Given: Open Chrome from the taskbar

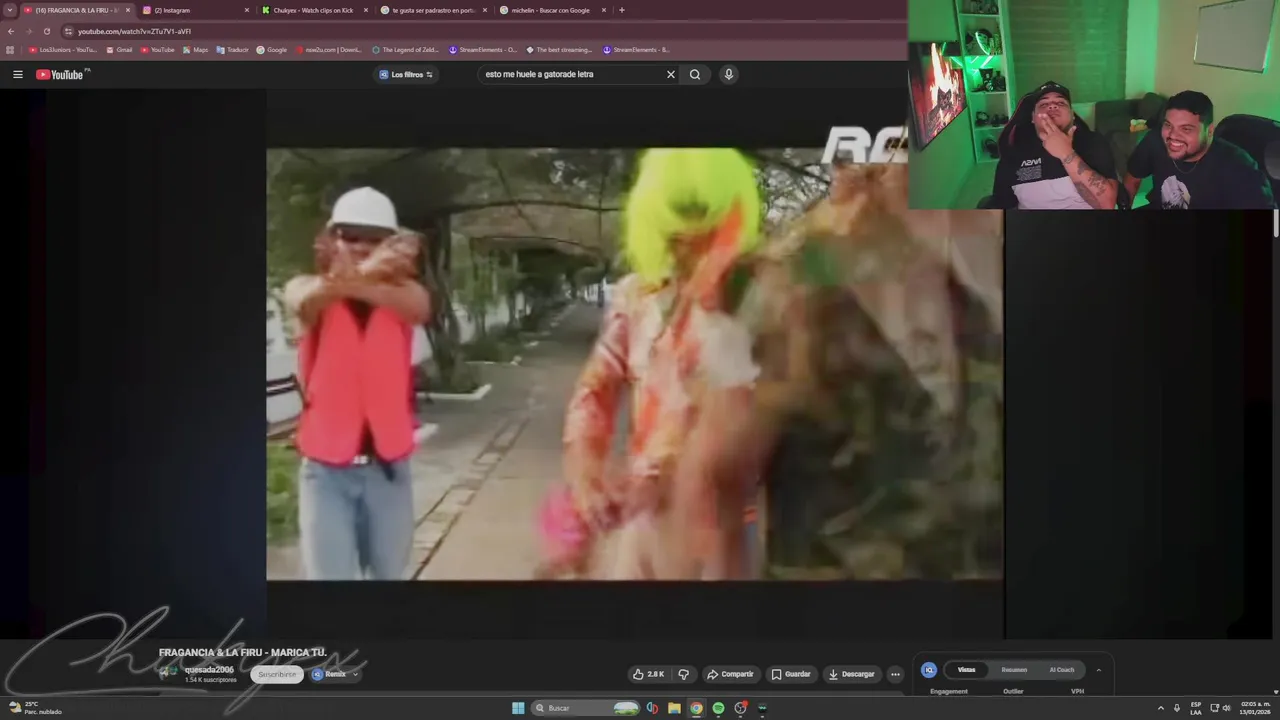Looking at the screenshot, I should pyautogui.click(x=696, y=708).
